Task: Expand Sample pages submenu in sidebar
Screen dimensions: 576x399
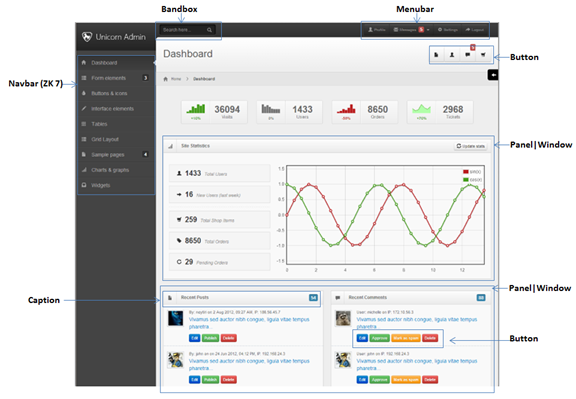Action: [116, 155]
